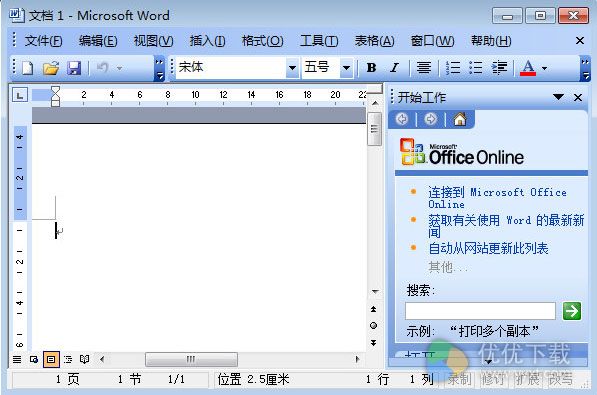597x395 pixels.
Task: Go back in the task pane
Action: pos(402,119)
